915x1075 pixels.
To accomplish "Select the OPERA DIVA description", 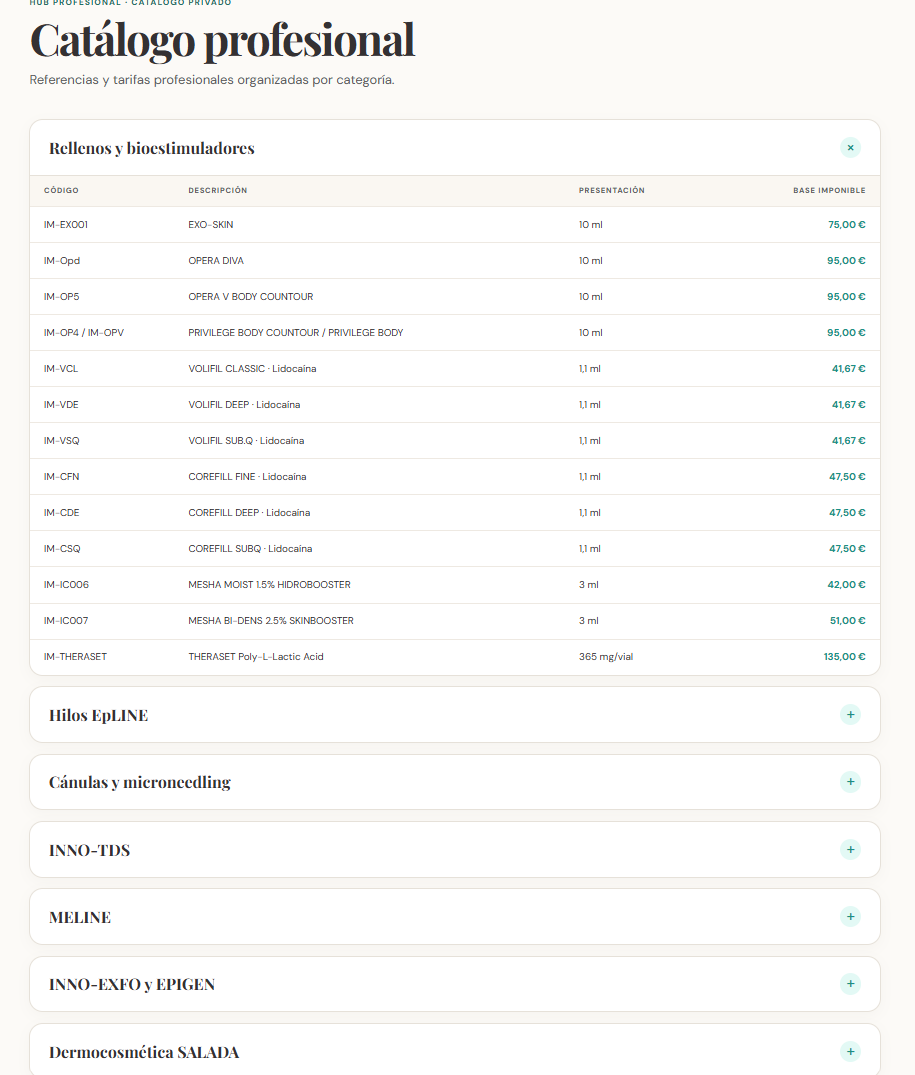I will tap(216, 261).
